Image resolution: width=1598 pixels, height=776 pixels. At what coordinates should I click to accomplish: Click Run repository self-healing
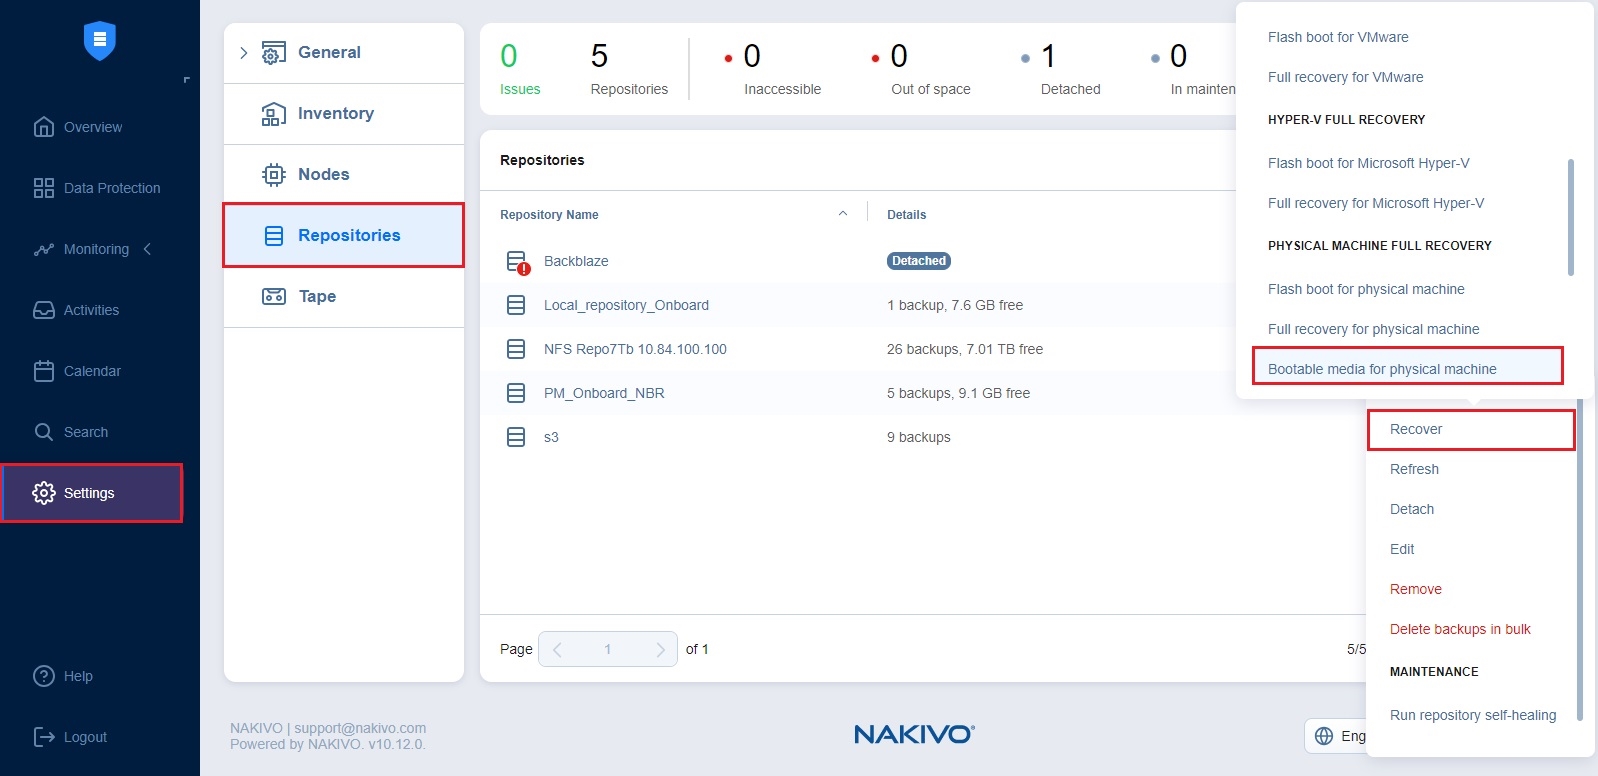(x=1472, y=715)
